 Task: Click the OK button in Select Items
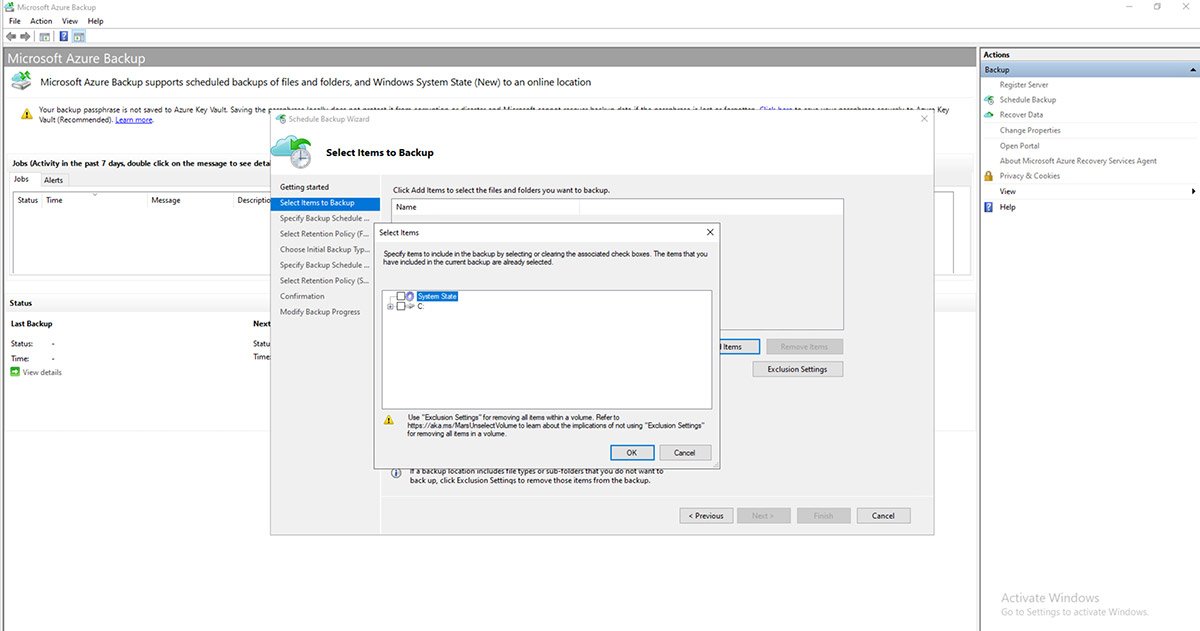tap(632, 452)
